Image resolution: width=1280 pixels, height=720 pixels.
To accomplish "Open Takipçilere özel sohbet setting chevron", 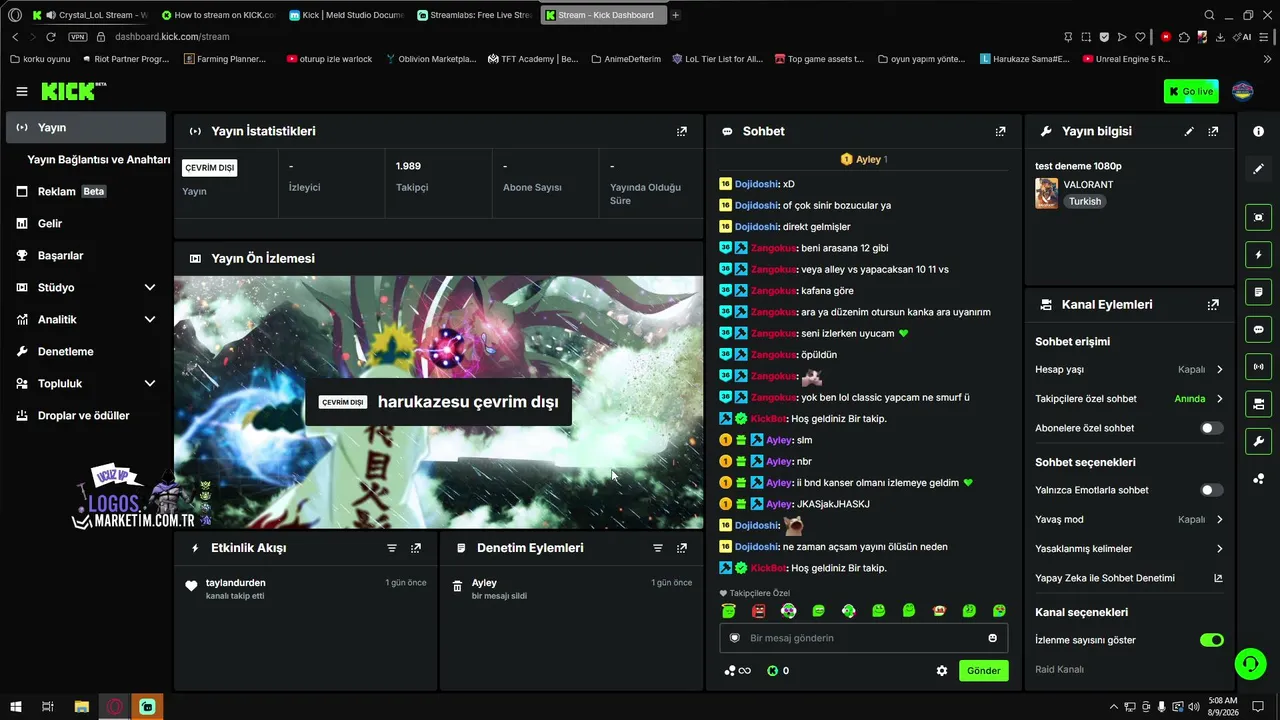I will point(1219,399).
